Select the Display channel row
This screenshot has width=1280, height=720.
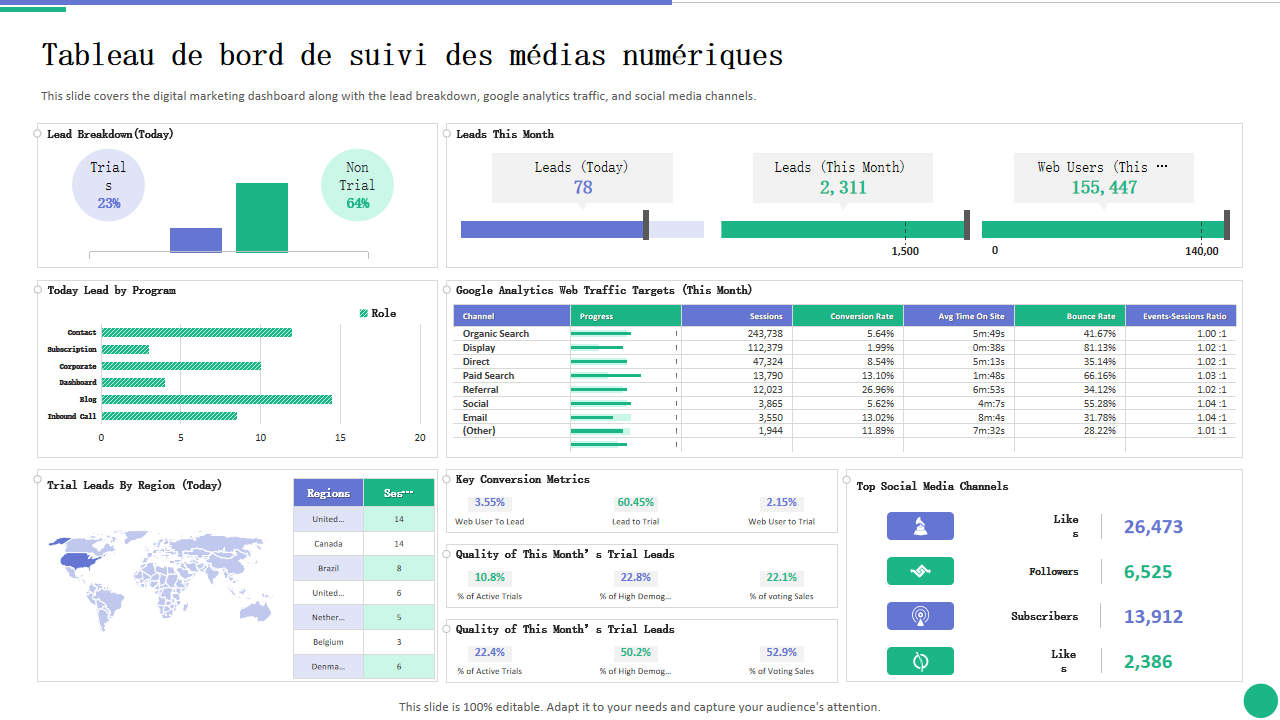click(x=845, y=347)
